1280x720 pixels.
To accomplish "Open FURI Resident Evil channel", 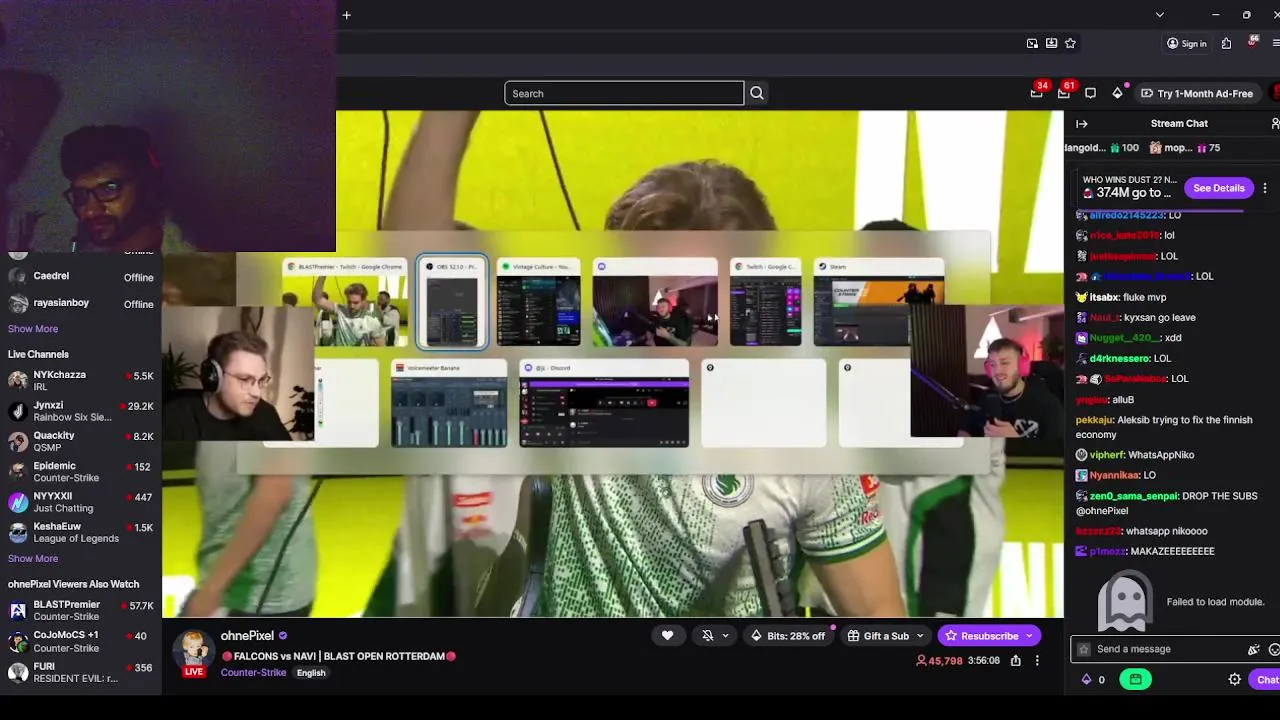I will pos(81,672).
